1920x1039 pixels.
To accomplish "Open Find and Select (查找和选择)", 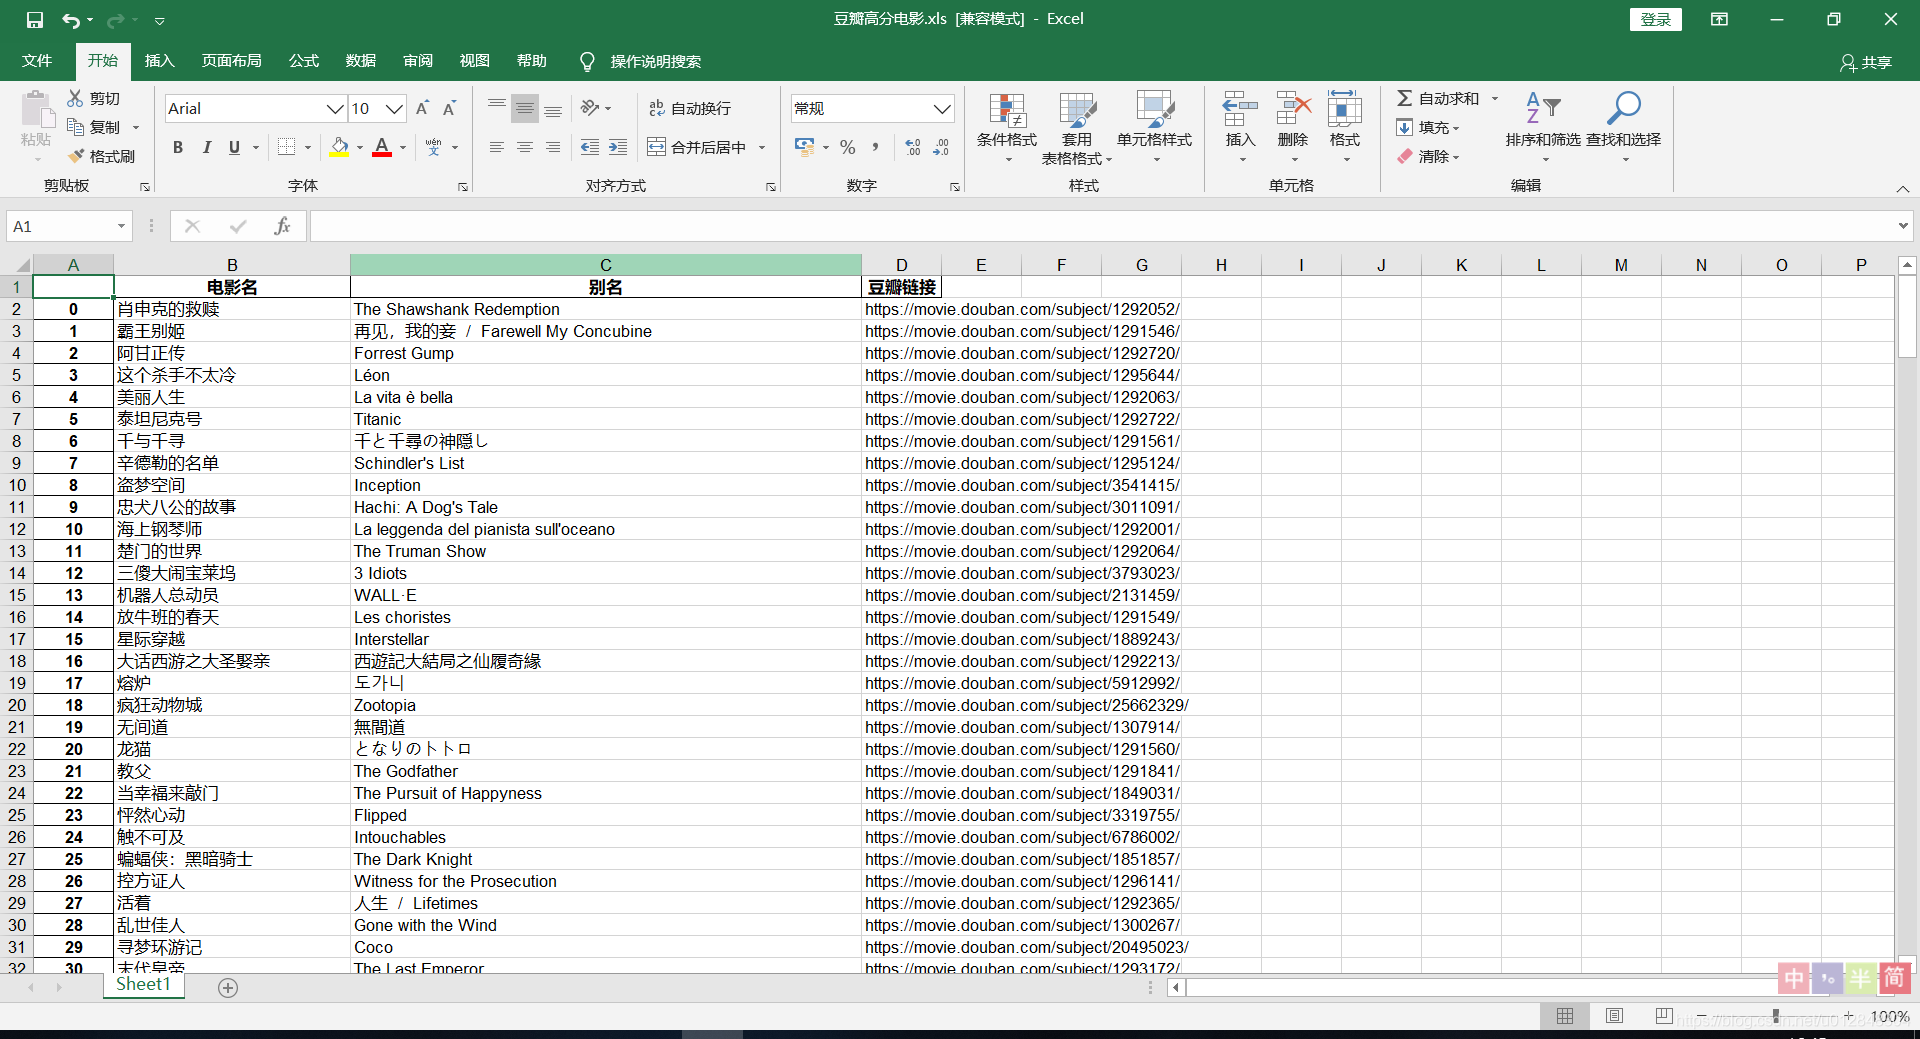I will coord(1623,127).
